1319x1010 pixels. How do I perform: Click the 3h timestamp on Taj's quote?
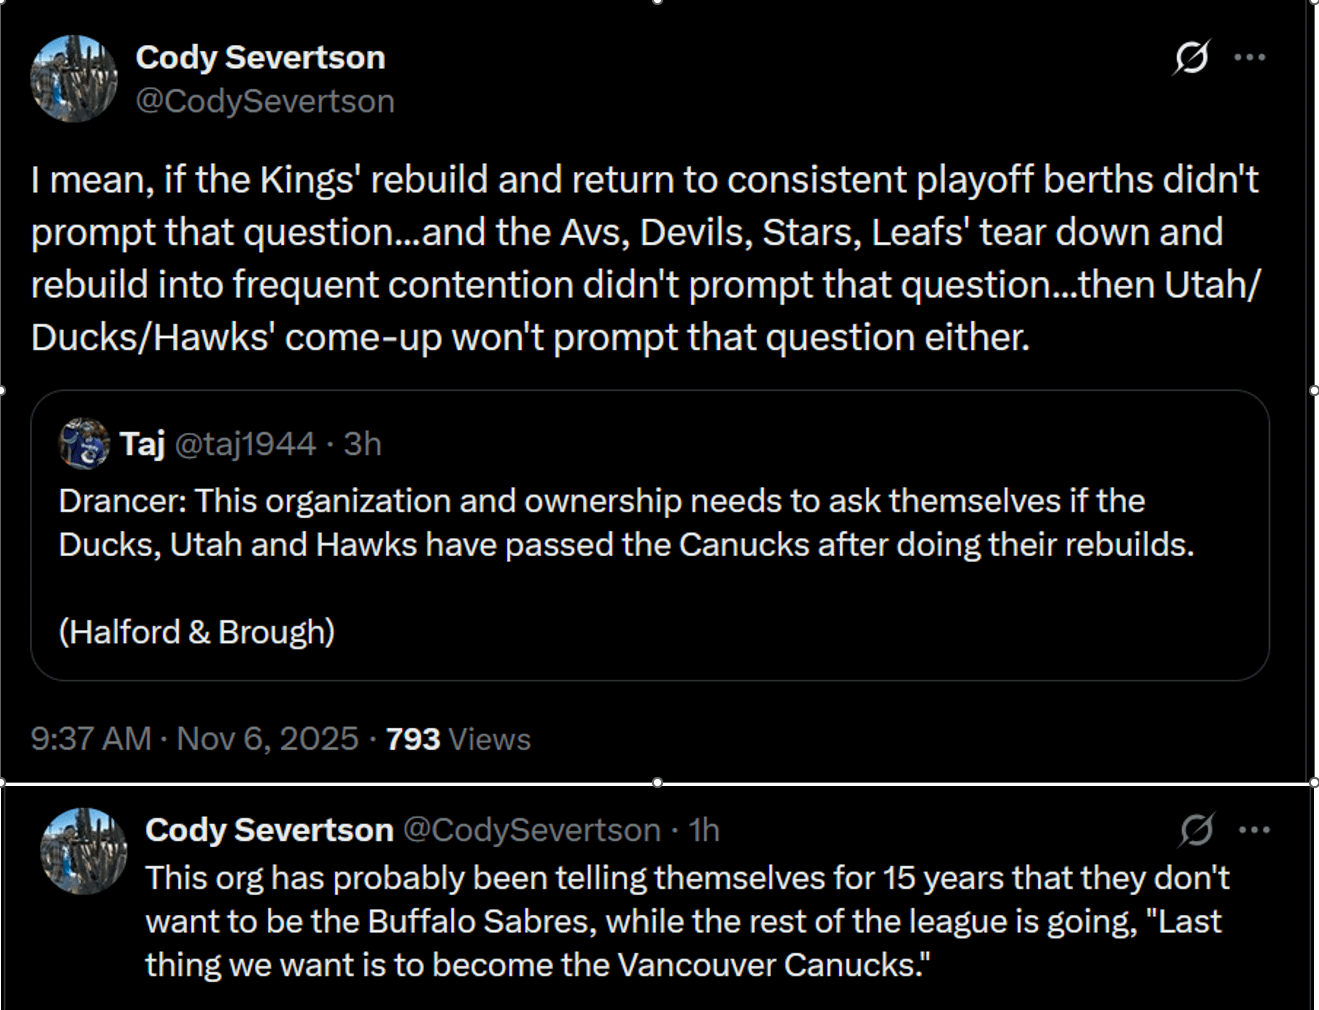coord(365,443)
